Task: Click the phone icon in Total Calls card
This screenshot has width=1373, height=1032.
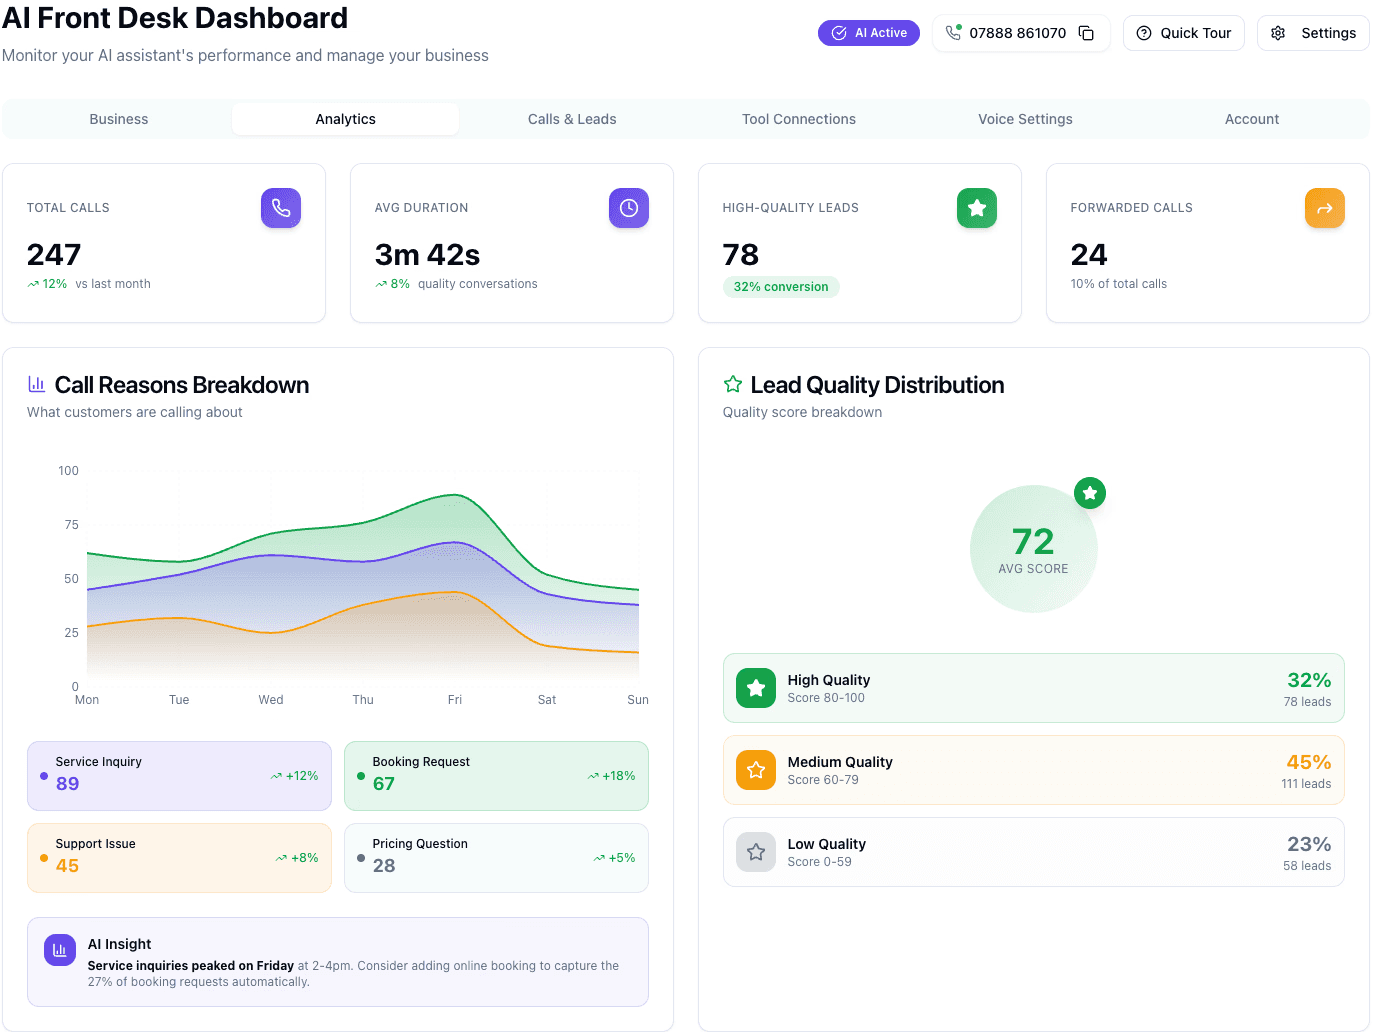Action: click(x=281, y=208)
